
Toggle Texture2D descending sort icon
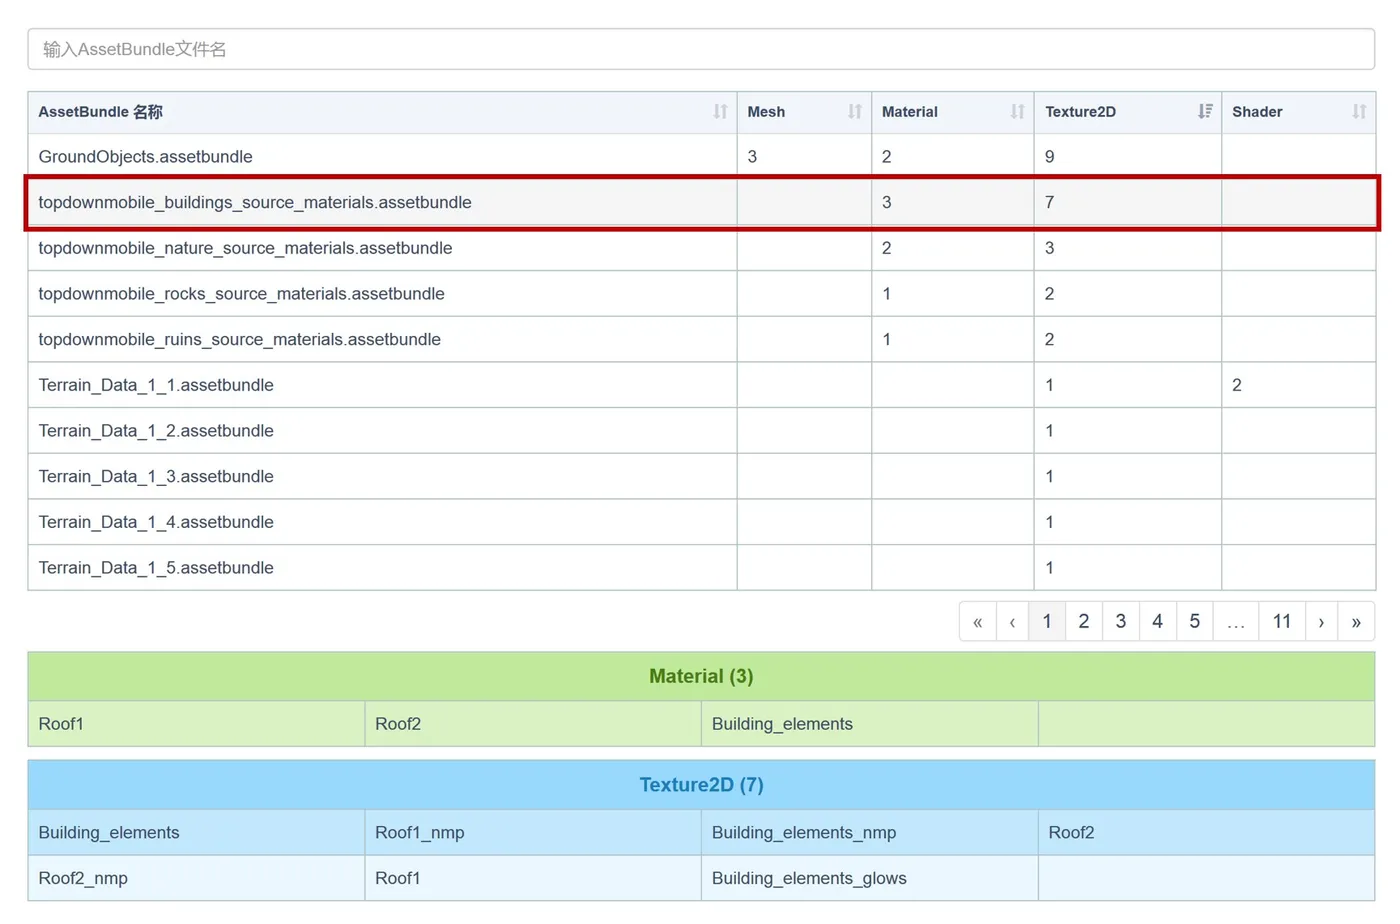click(x=1205, y=112)
